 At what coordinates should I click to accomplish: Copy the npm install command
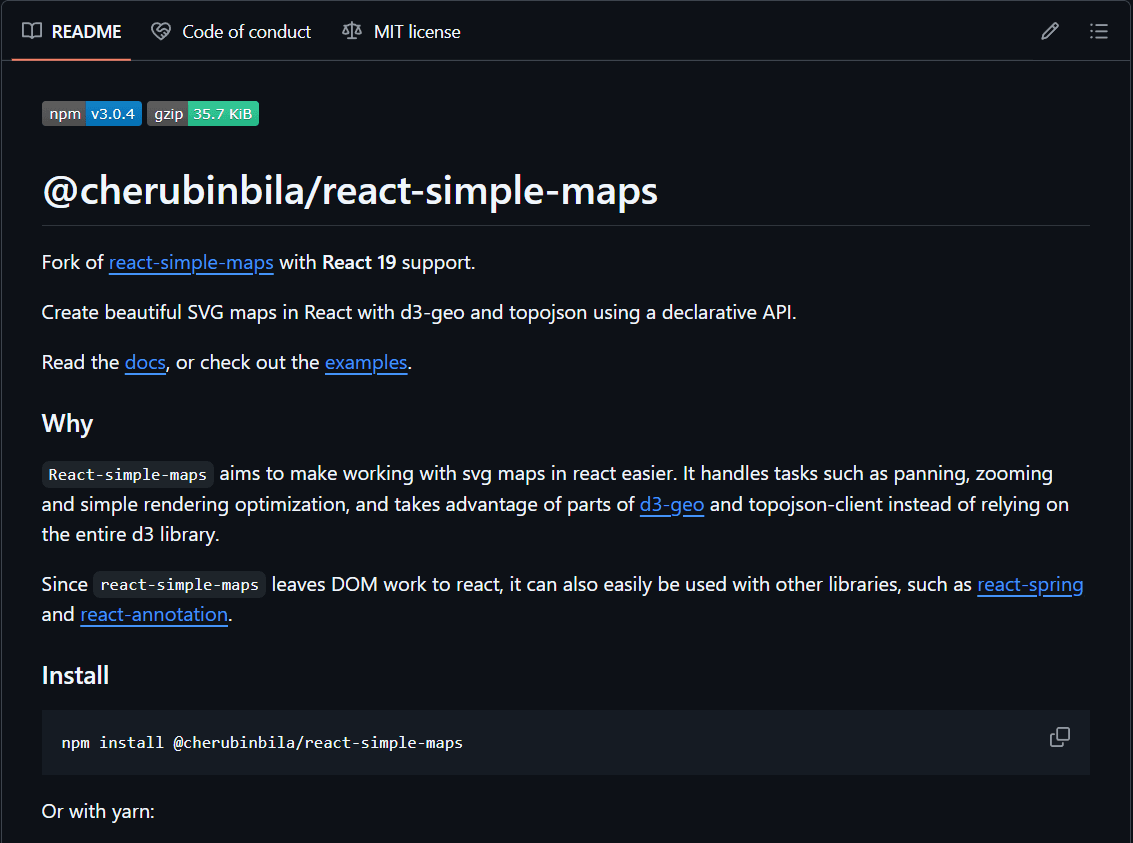pyautogui.click(x=1059, y=737)
